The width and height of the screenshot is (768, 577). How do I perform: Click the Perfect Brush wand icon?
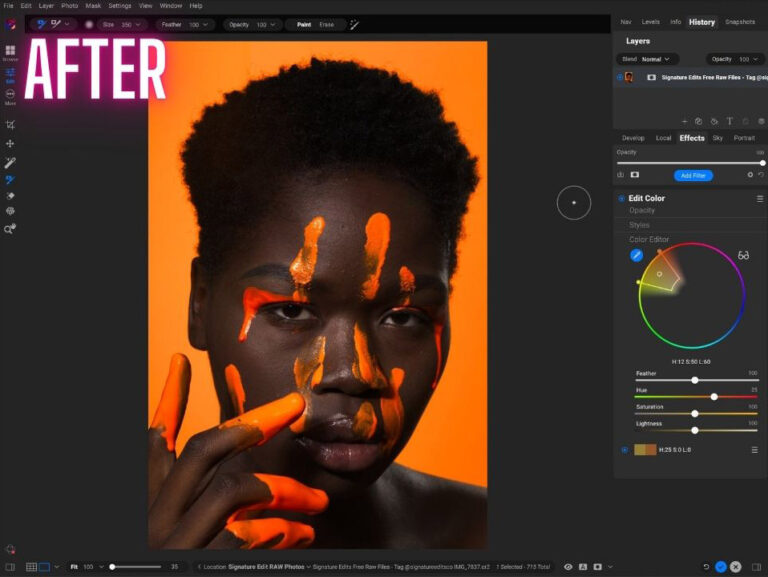(355, 24)
